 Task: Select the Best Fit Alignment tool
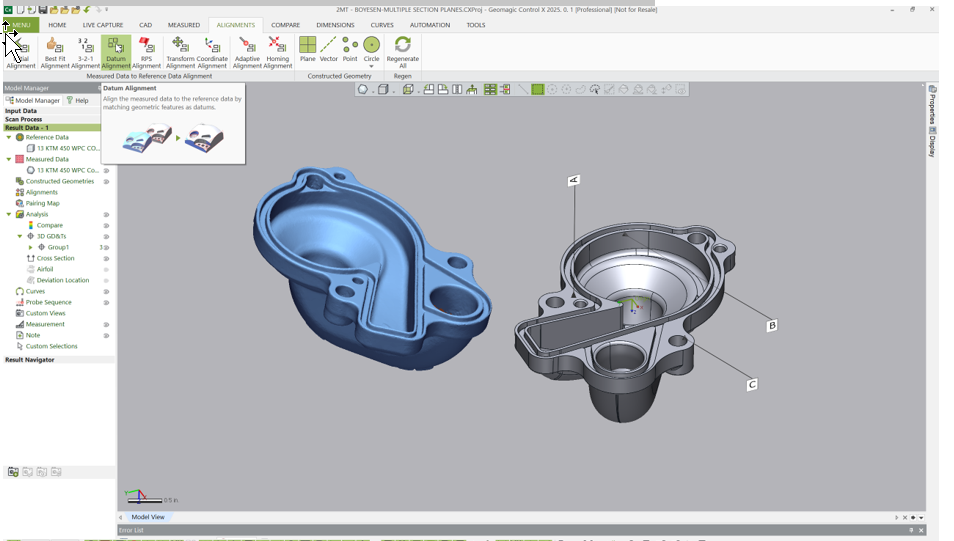point(55,52)
